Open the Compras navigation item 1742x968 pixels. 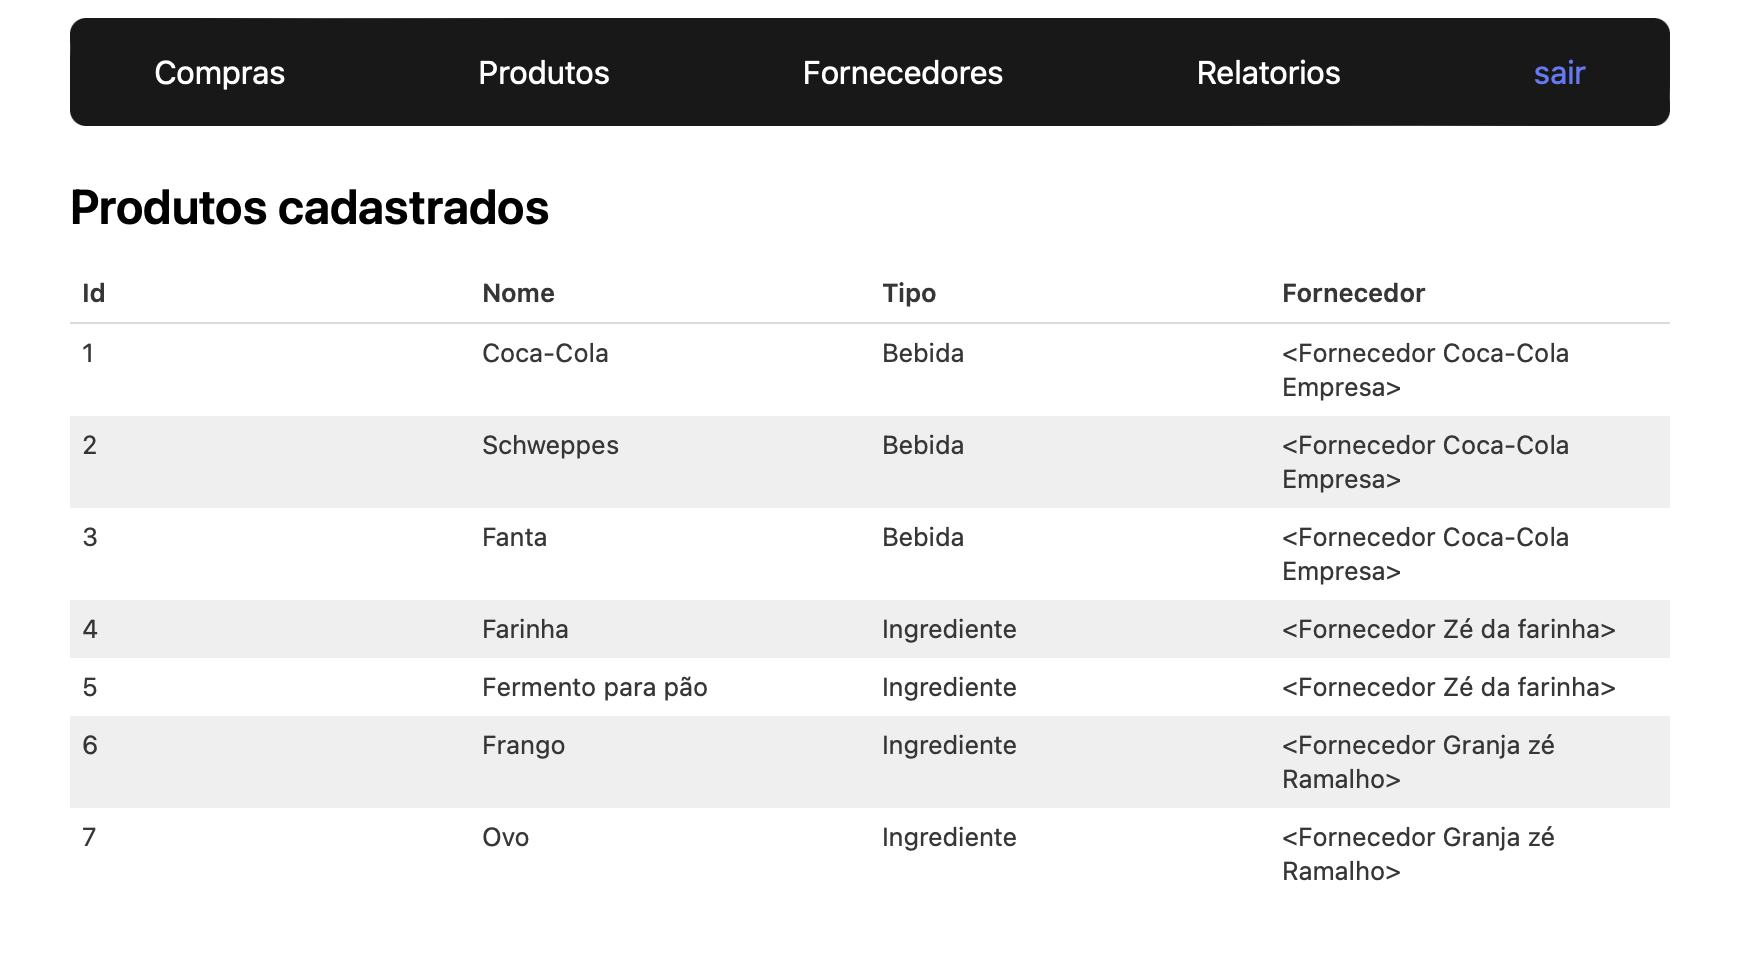[220, 73]
